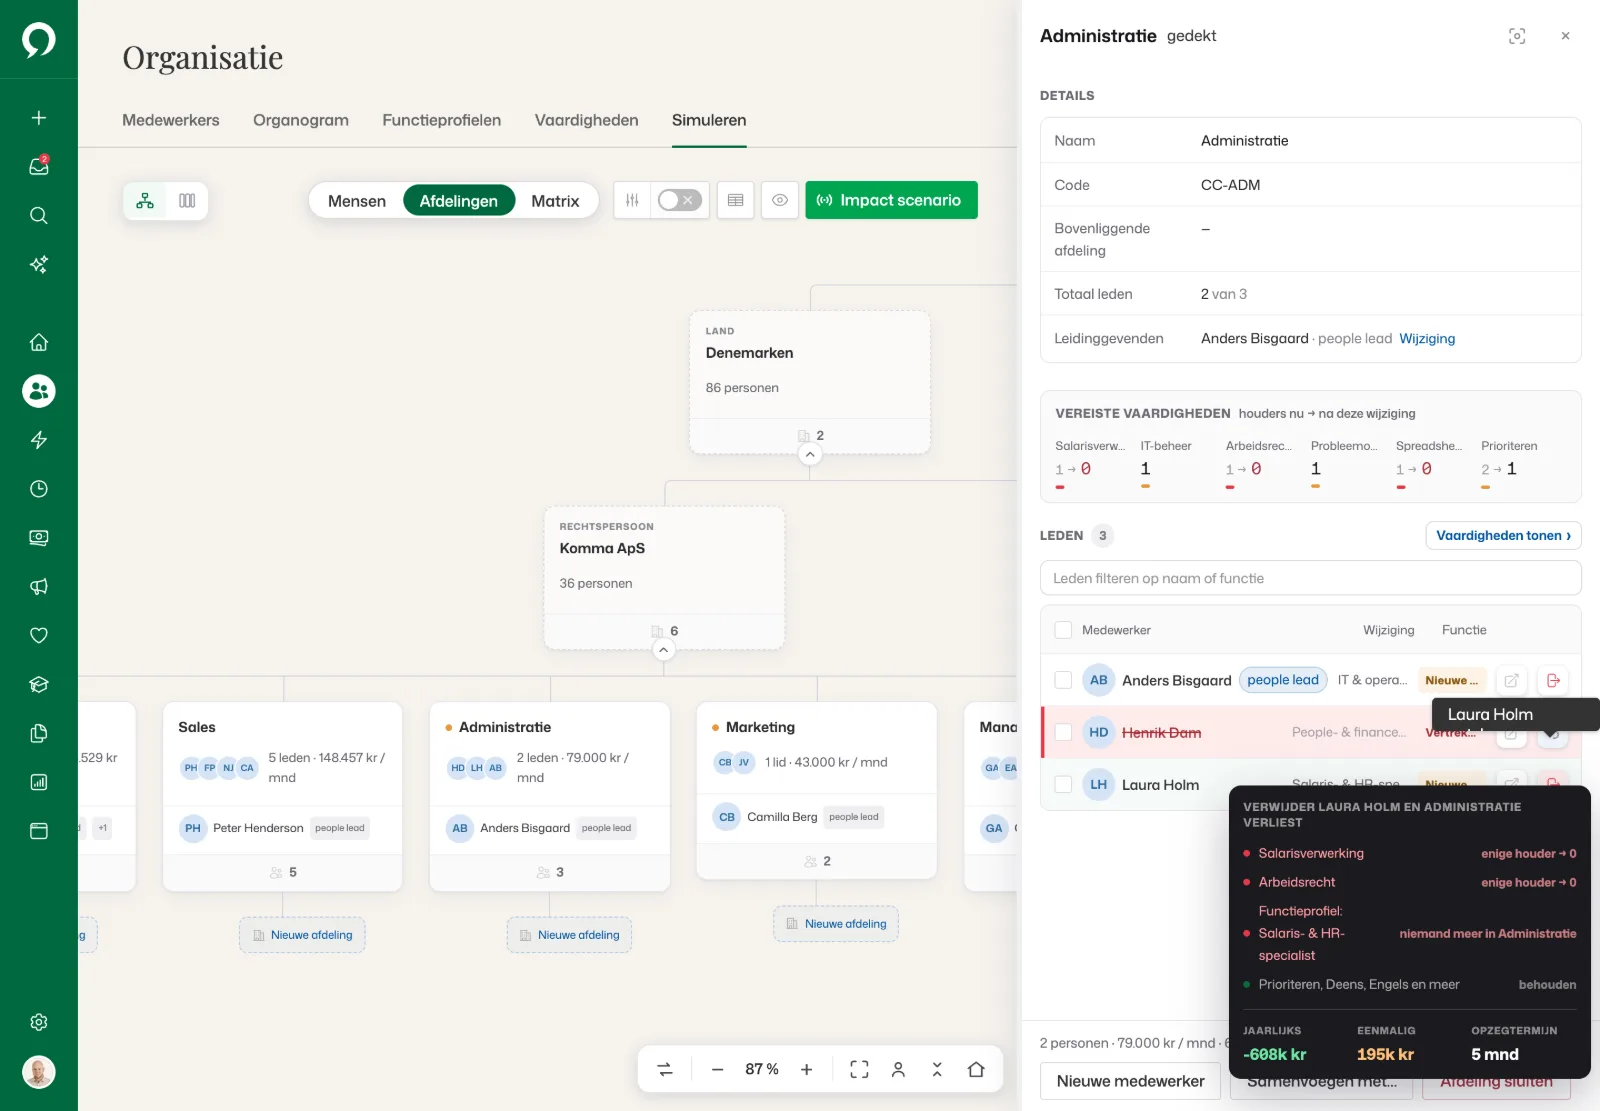Collapse the Komma ApS node chevron

coord(663,650)
